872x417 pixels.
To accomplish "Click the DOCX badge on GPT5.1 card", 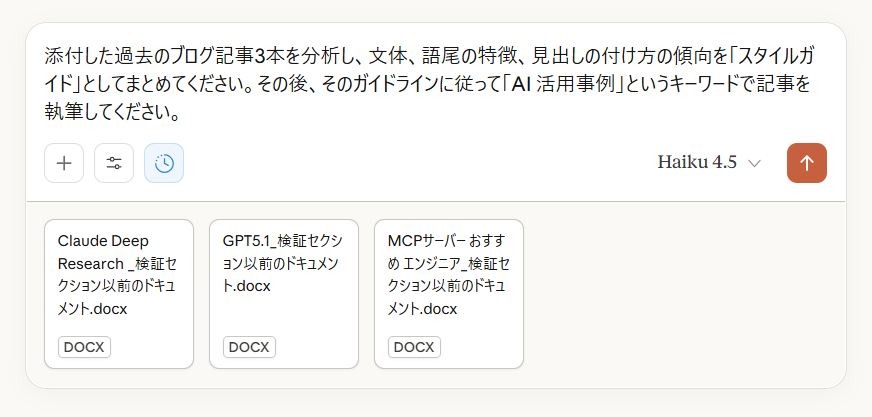I will click(249, 347).
